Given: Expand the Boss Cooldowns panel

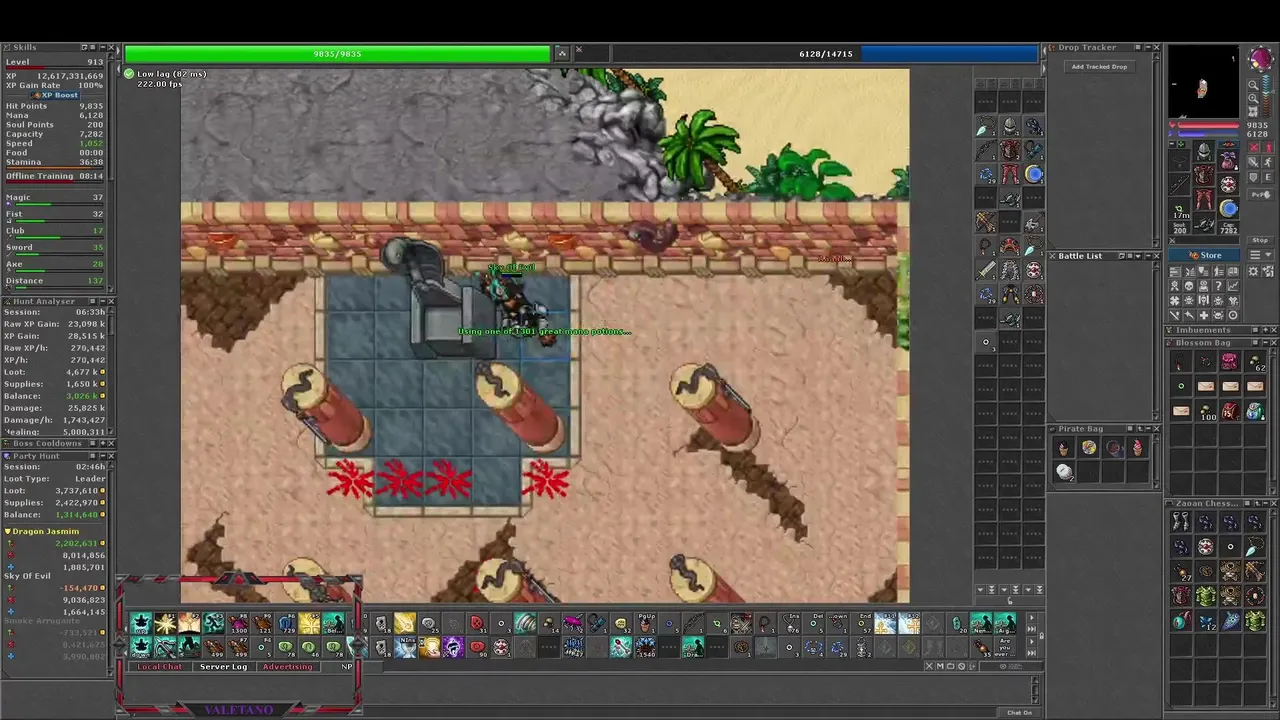Looking at the screenshot, I should [x=103, y=443].
